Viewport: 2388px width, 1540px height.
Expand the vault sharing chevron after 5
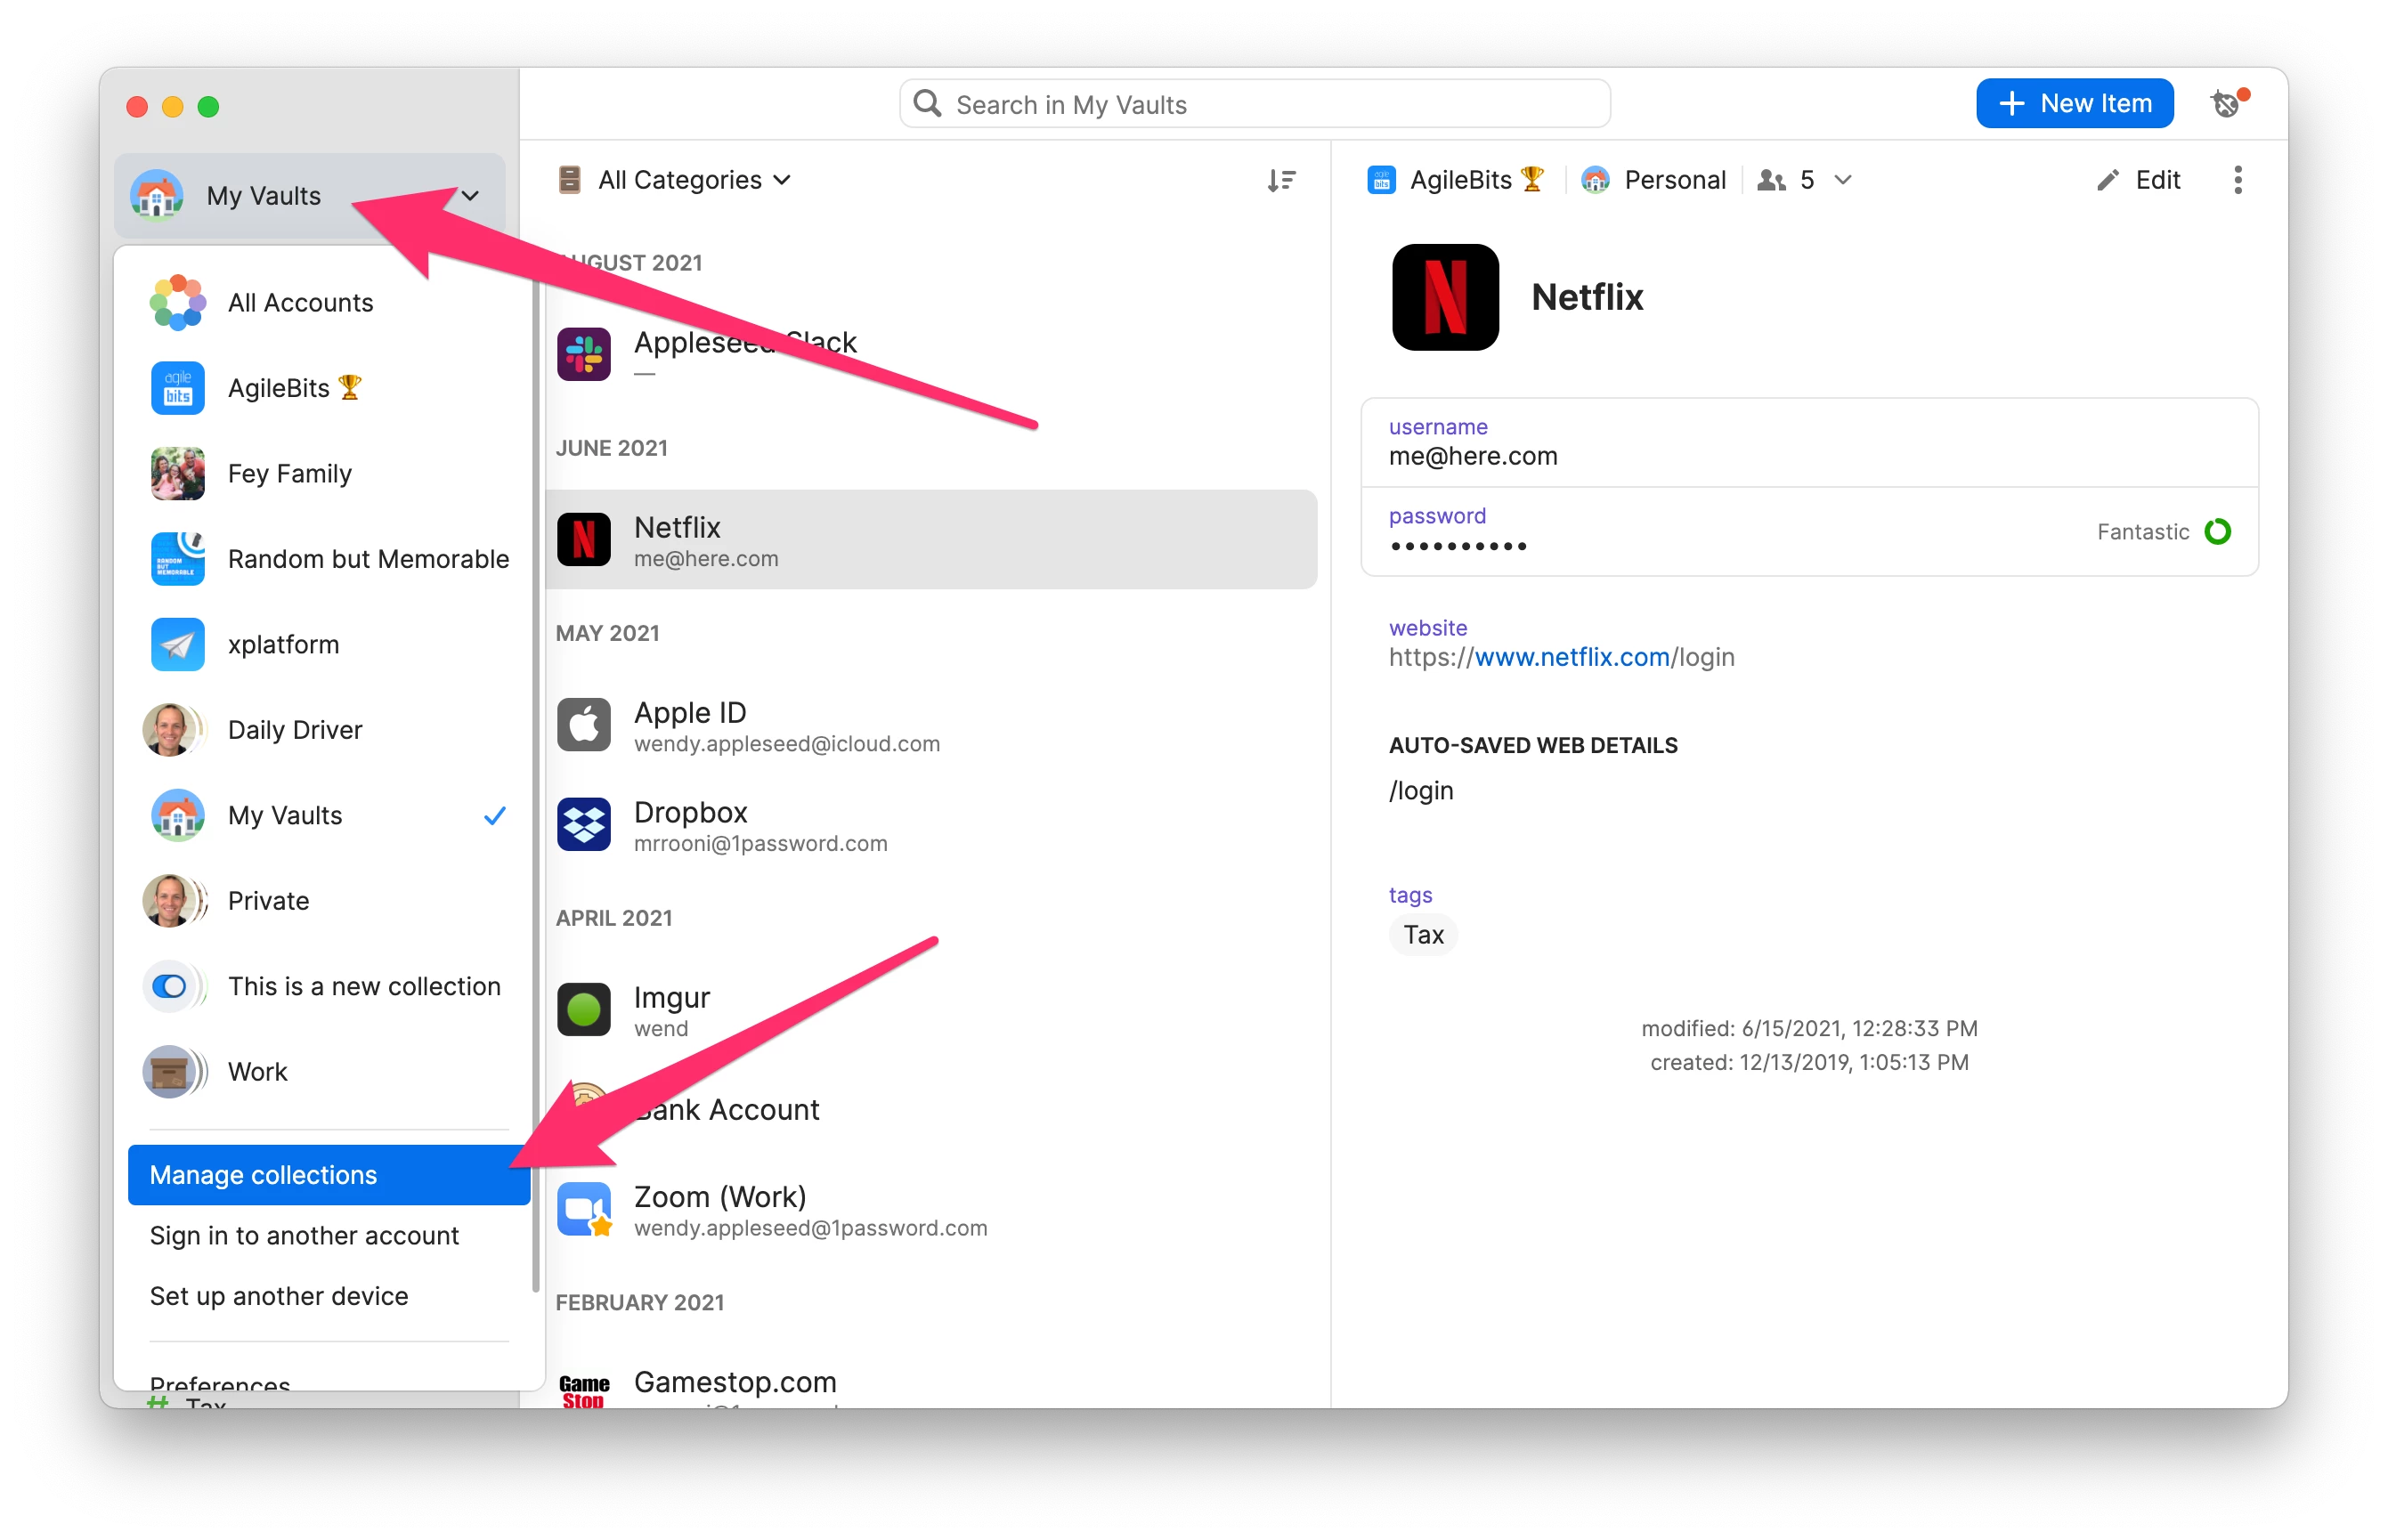tap(1843, 180)
